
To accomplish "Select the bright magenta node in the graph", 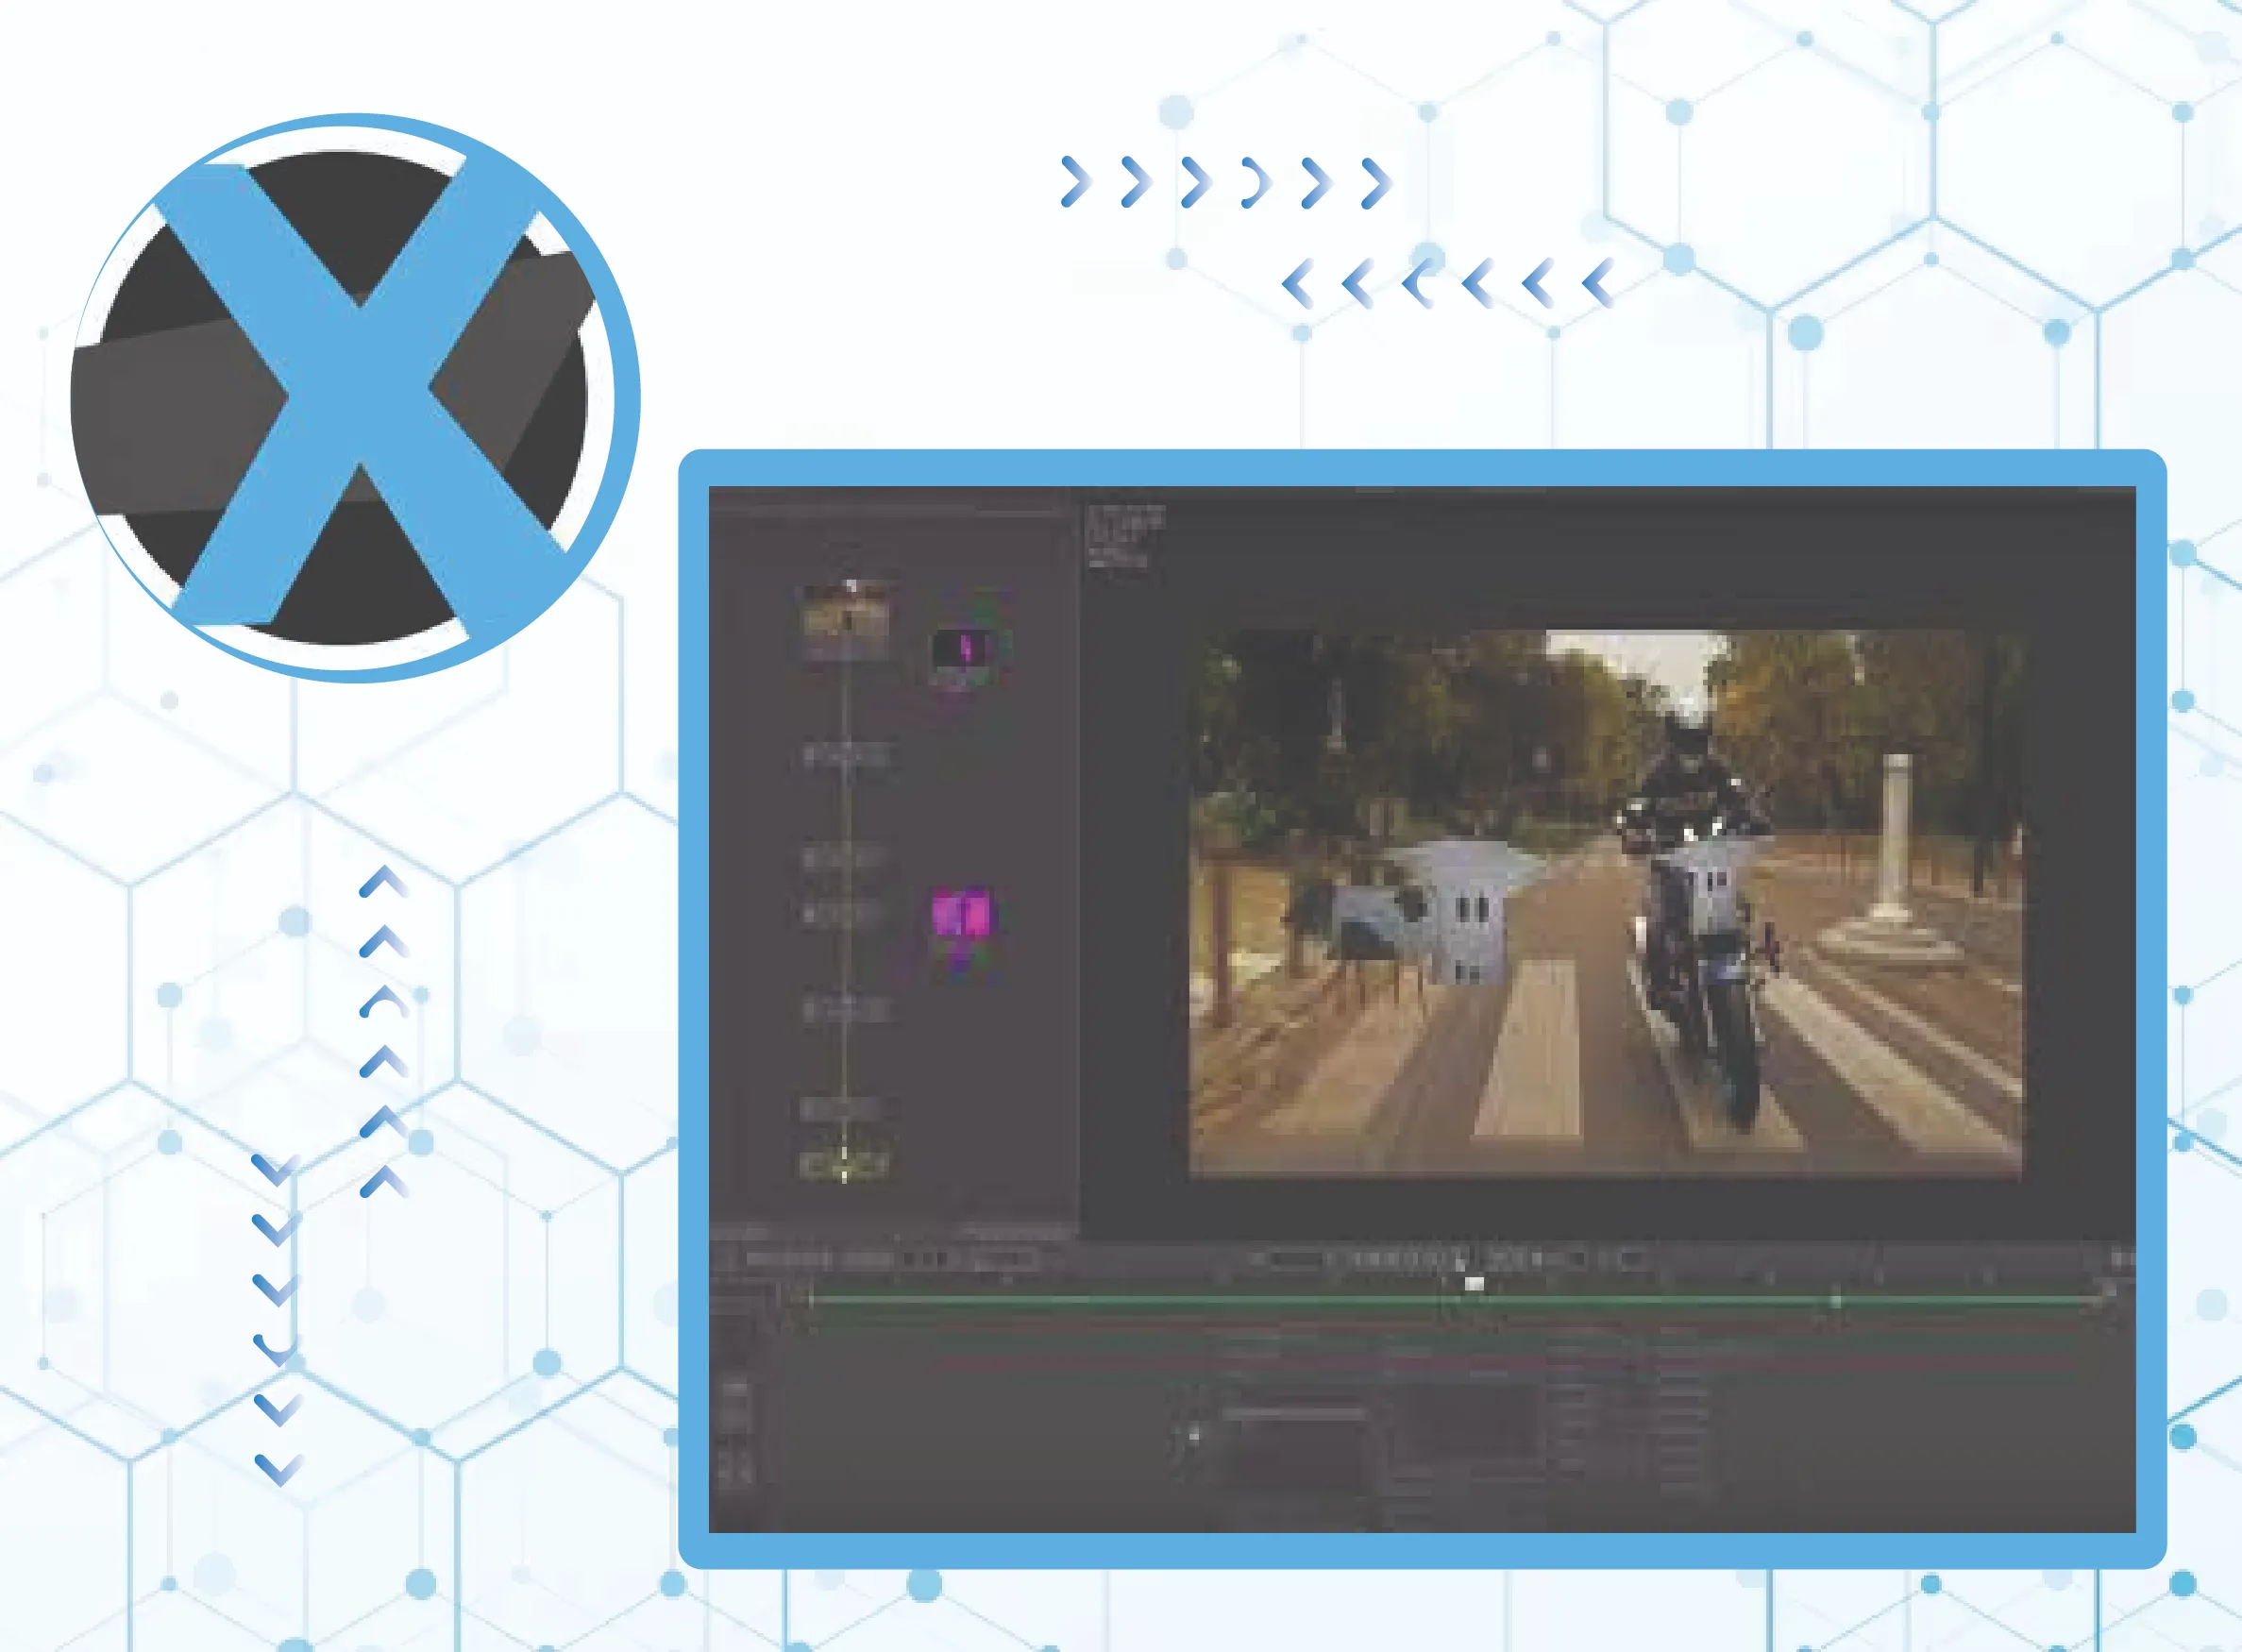I will (x=961, y=913).
